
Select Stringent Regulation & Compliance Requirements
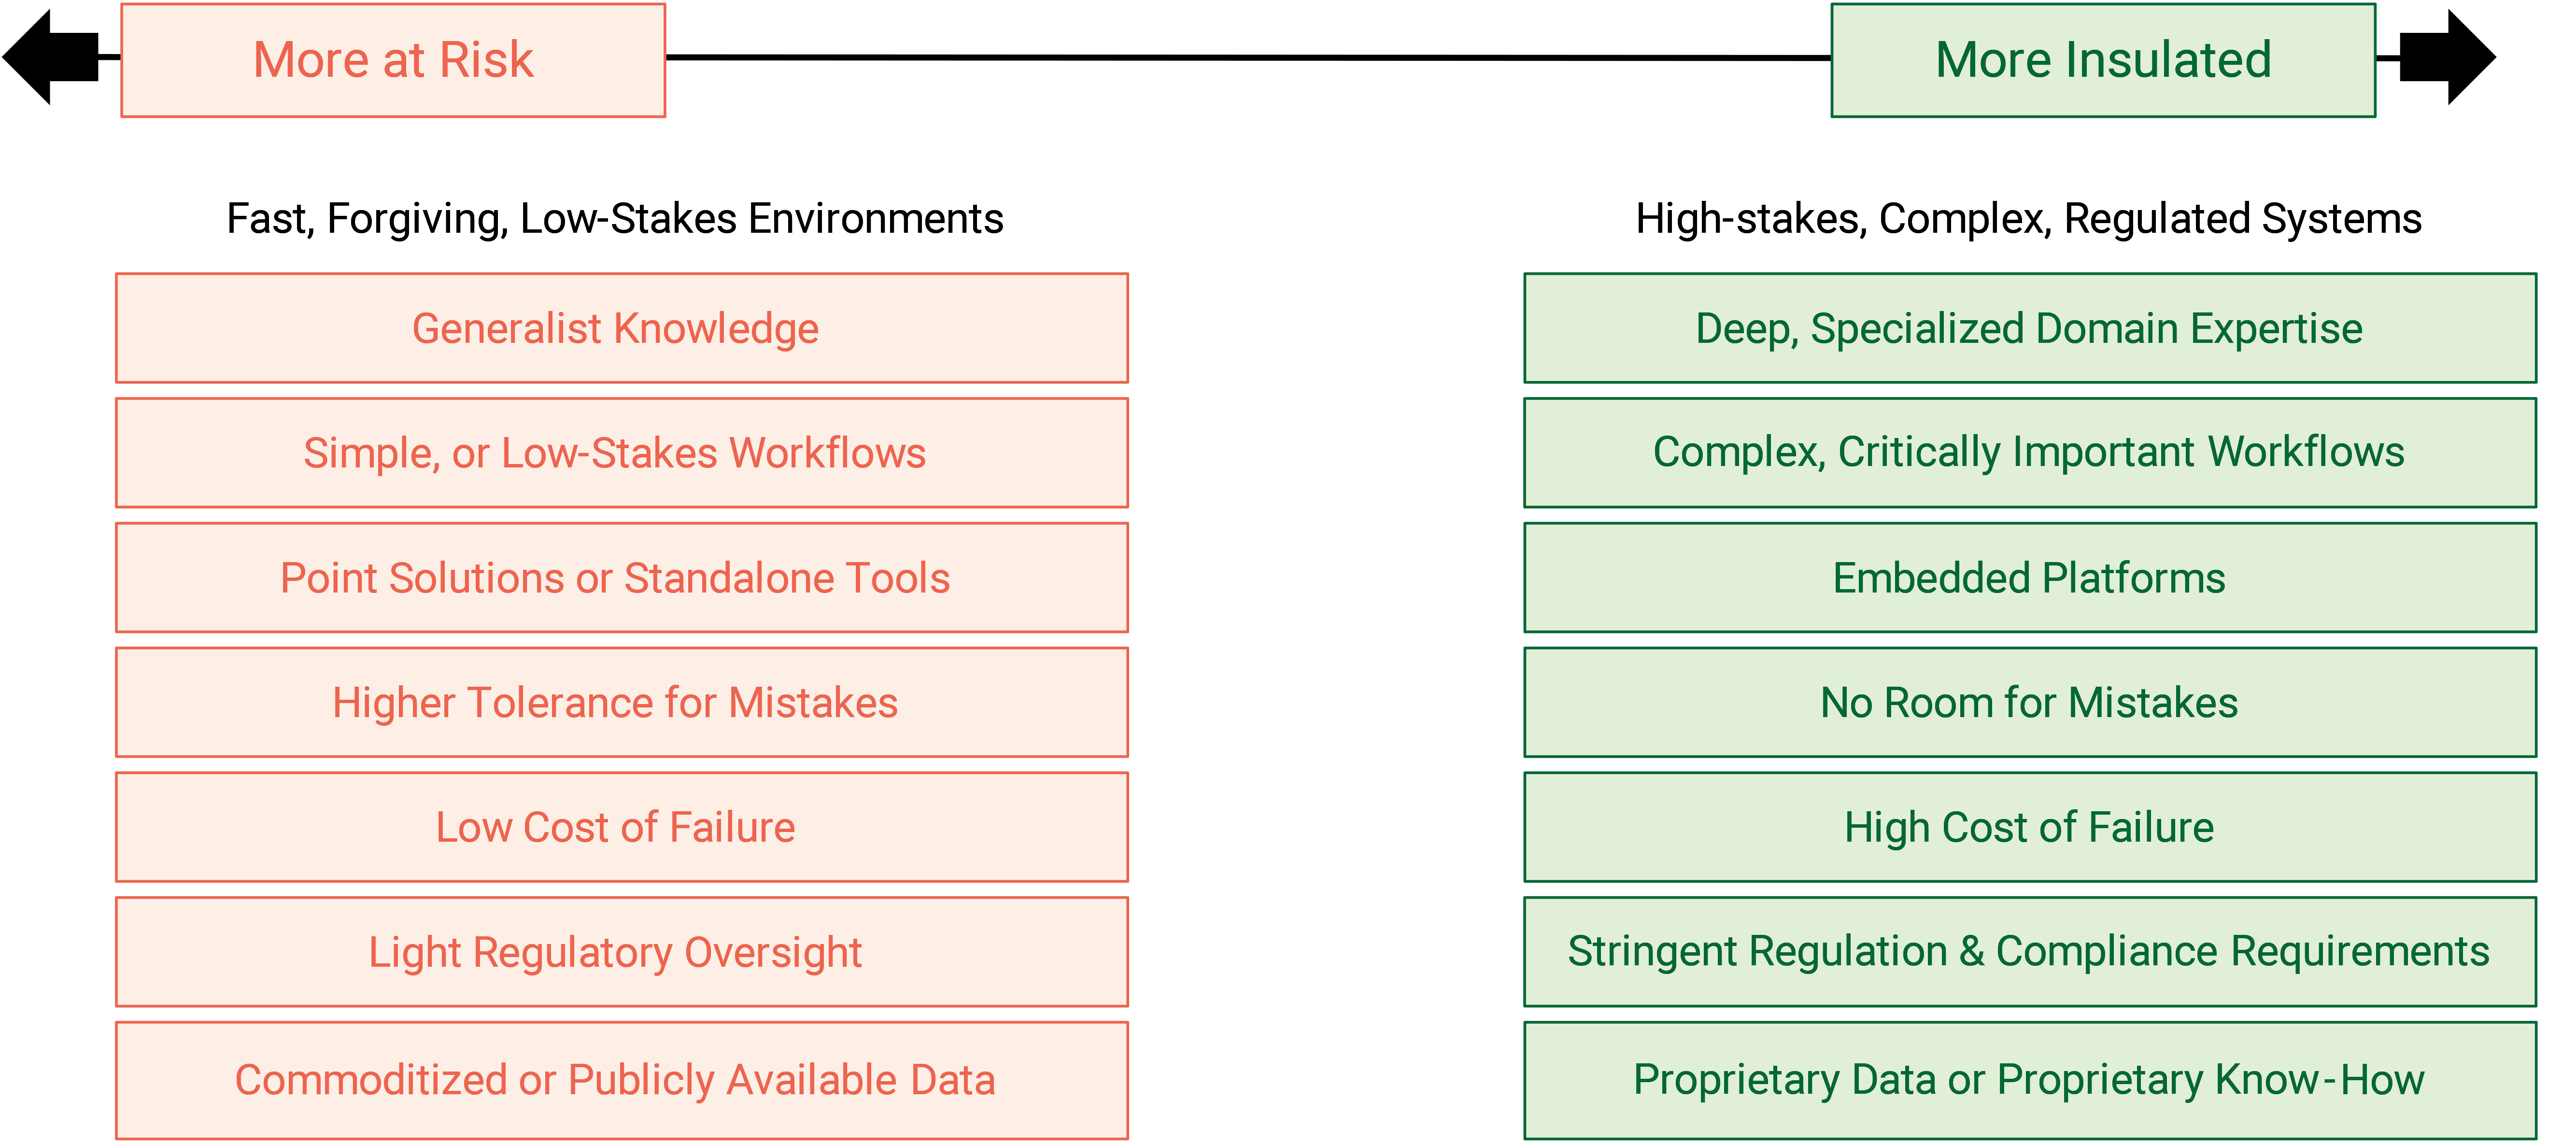pyautogui.click(x=2030, y=952)
